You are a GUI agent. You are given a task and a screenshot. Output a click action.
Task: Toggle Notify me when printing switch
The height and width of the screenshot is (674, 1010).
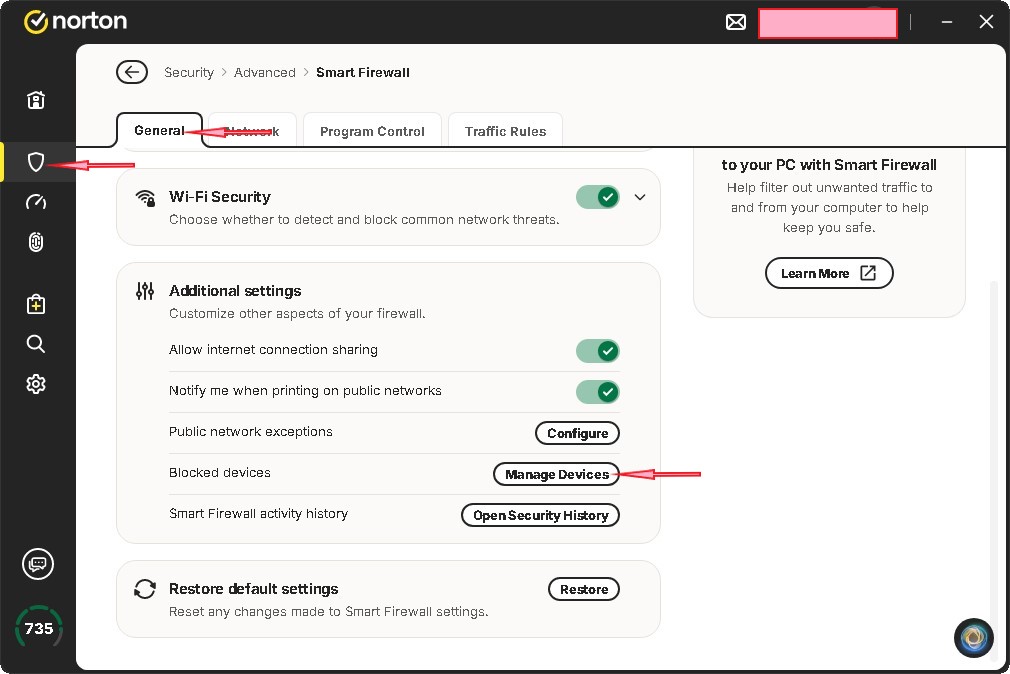[x=598, y=392]
